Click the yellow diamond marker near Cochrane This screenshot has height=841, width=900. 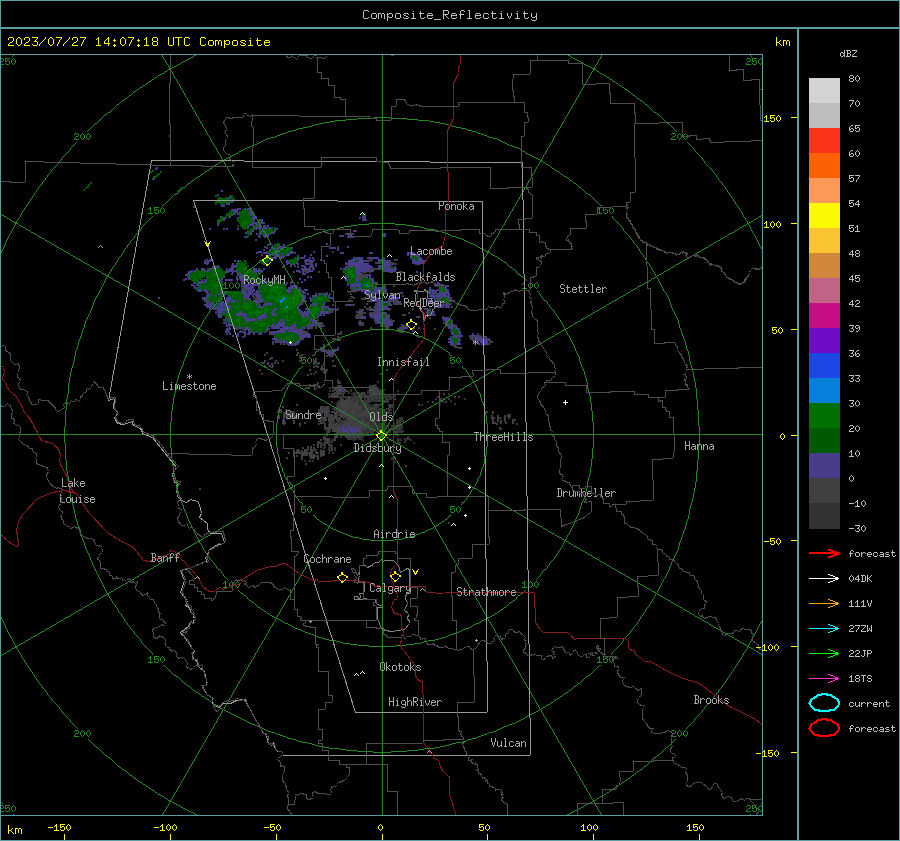coord(342,577)
